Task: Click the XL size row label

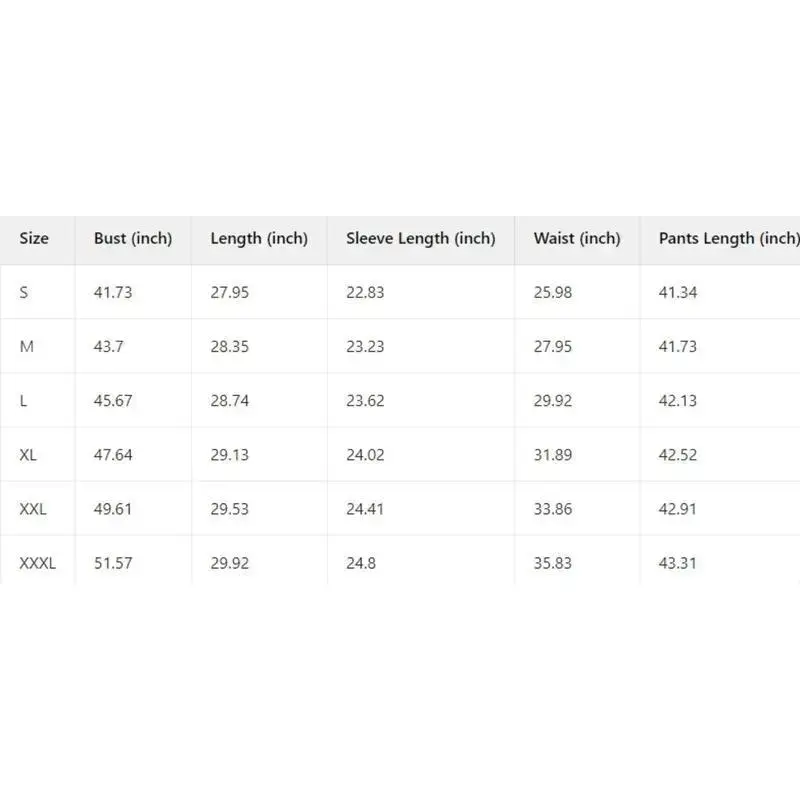Action: 28,455
